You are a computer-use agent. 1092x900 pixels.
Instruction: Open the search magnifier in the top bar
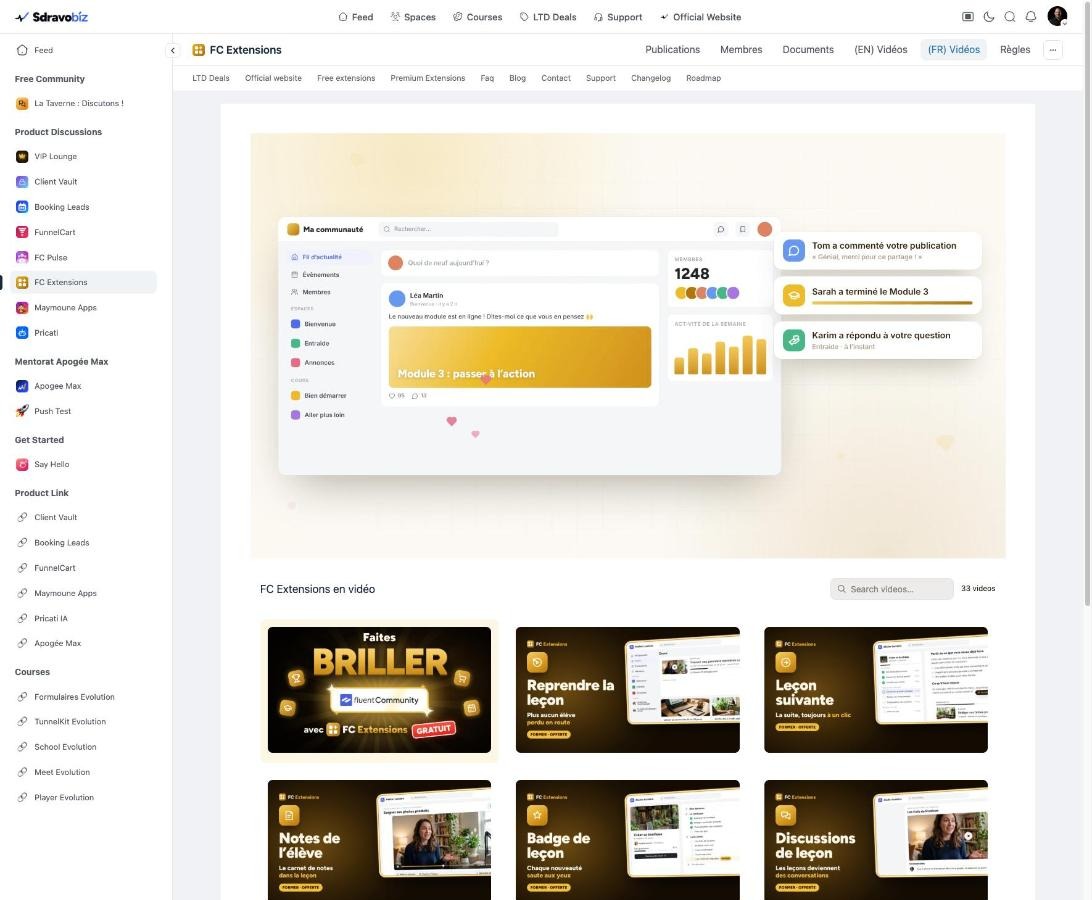pyautogui.click(x=1010, y=17)
